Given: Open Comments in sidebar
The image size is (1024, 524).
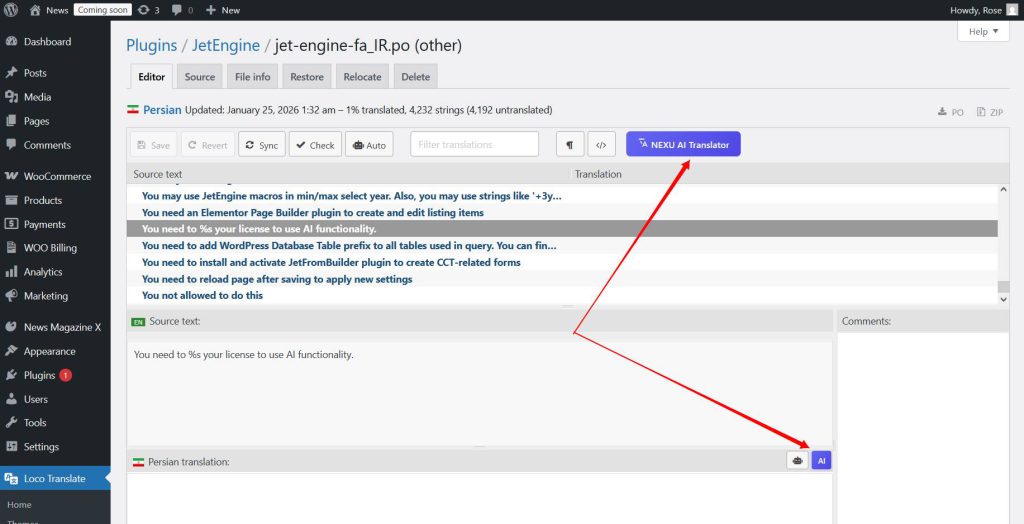Looking at the screenshot, I should (x=47, y=145).
